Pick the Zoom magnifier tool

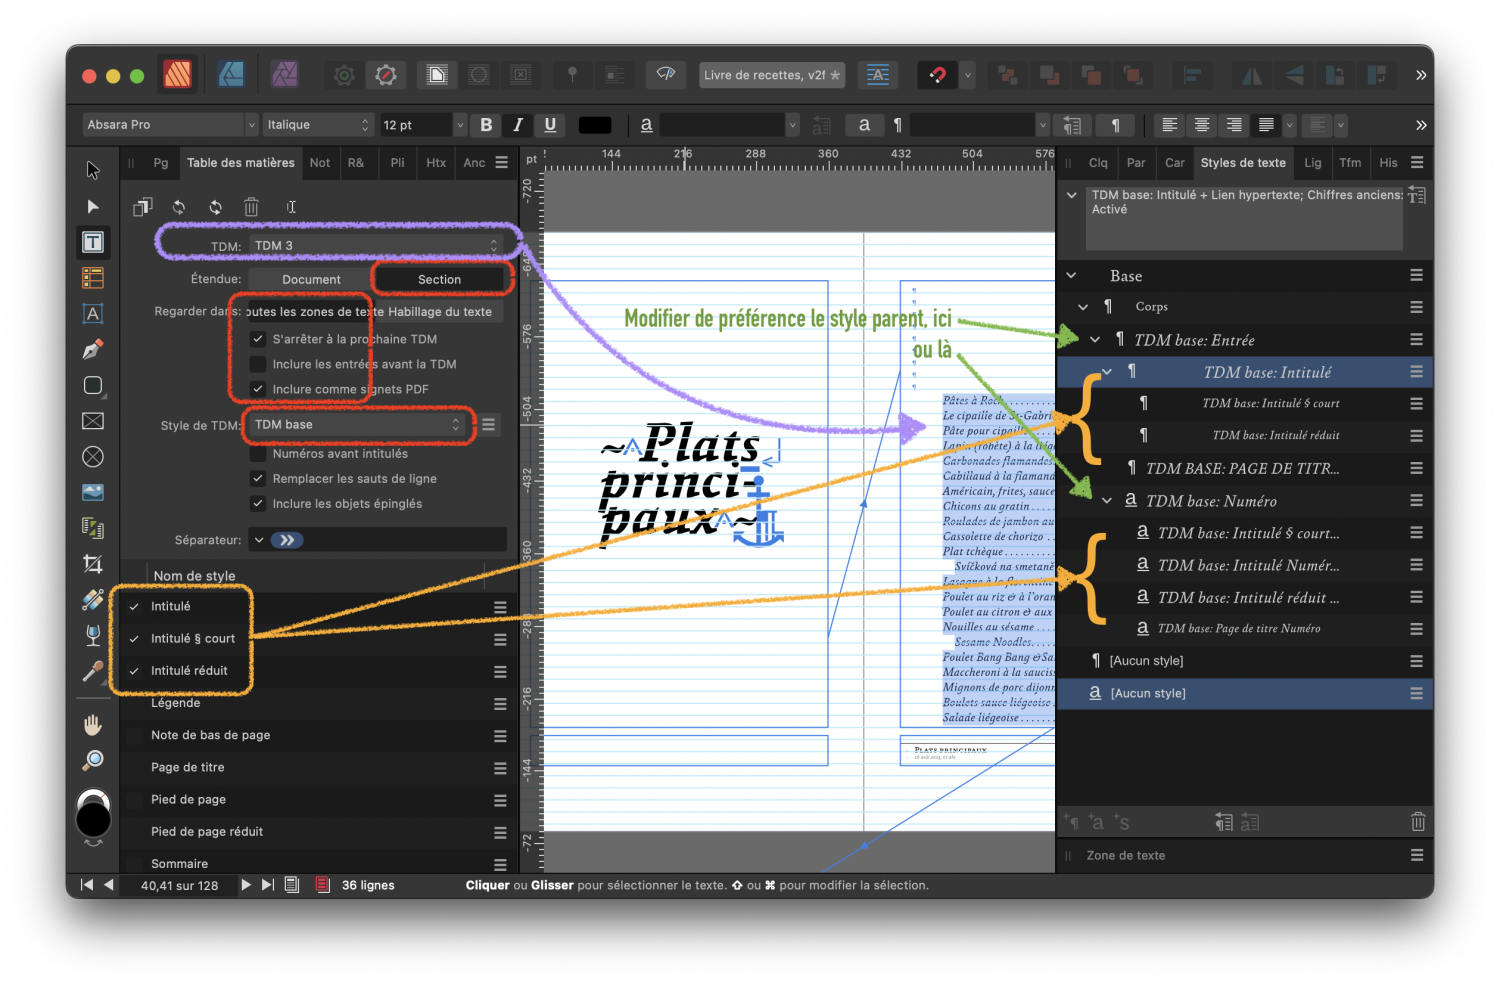(x=93, y=761)
